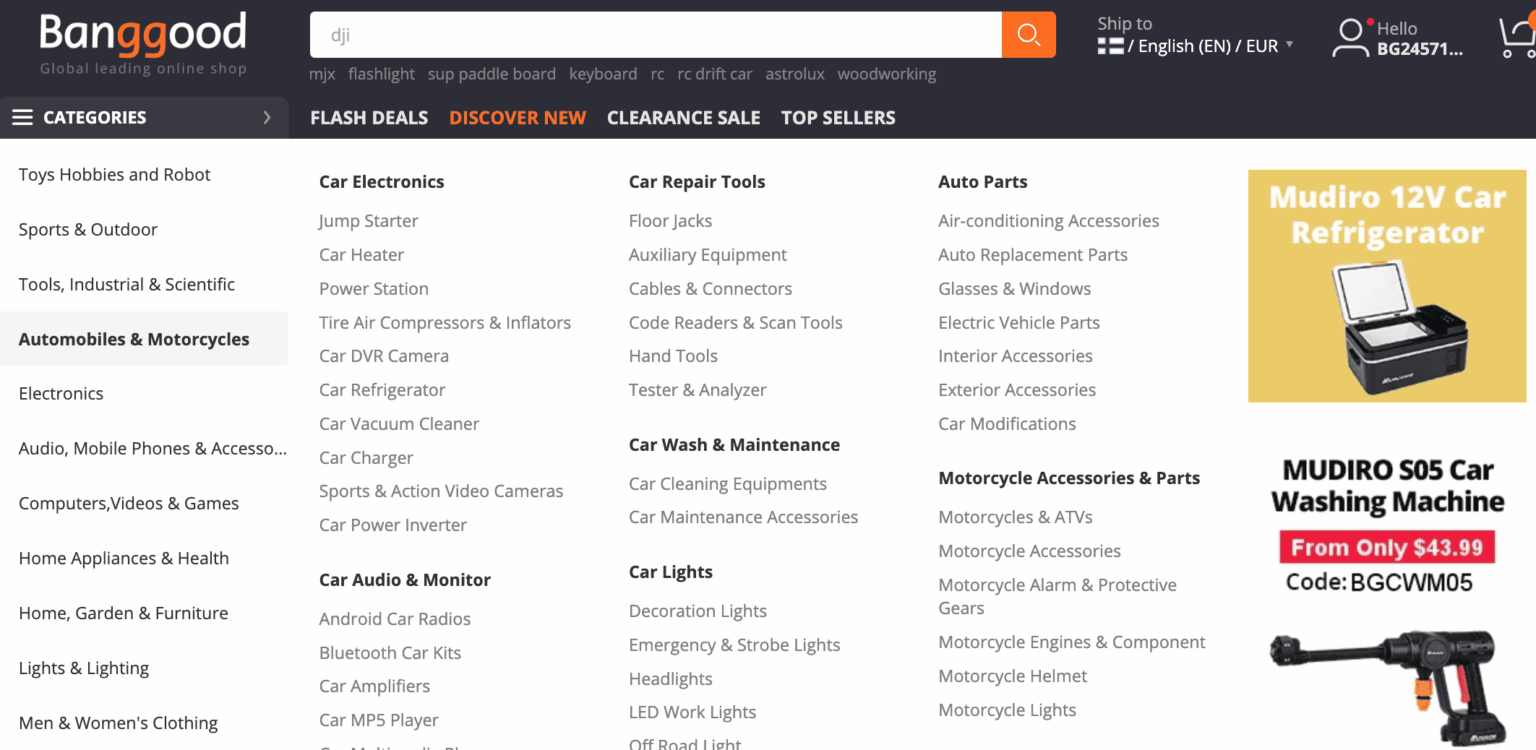
Task: Click inside the search input field
Action: 655,33
